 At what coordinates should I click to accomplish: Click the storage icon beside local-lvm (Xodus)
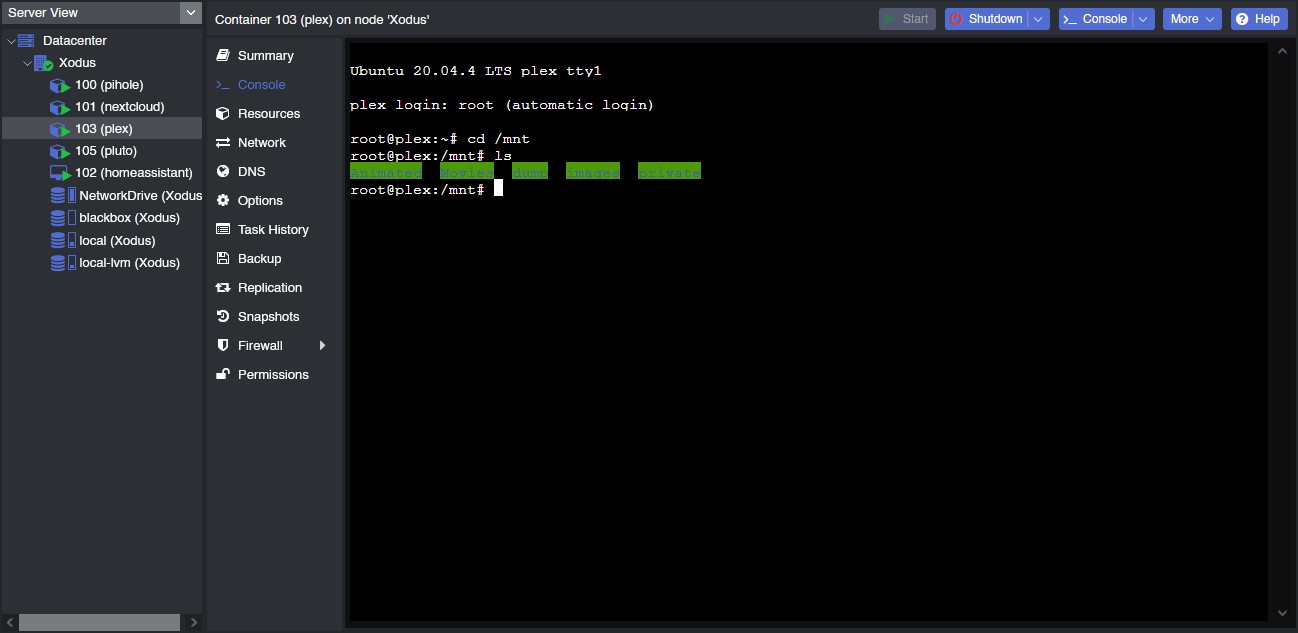(59, 262)
